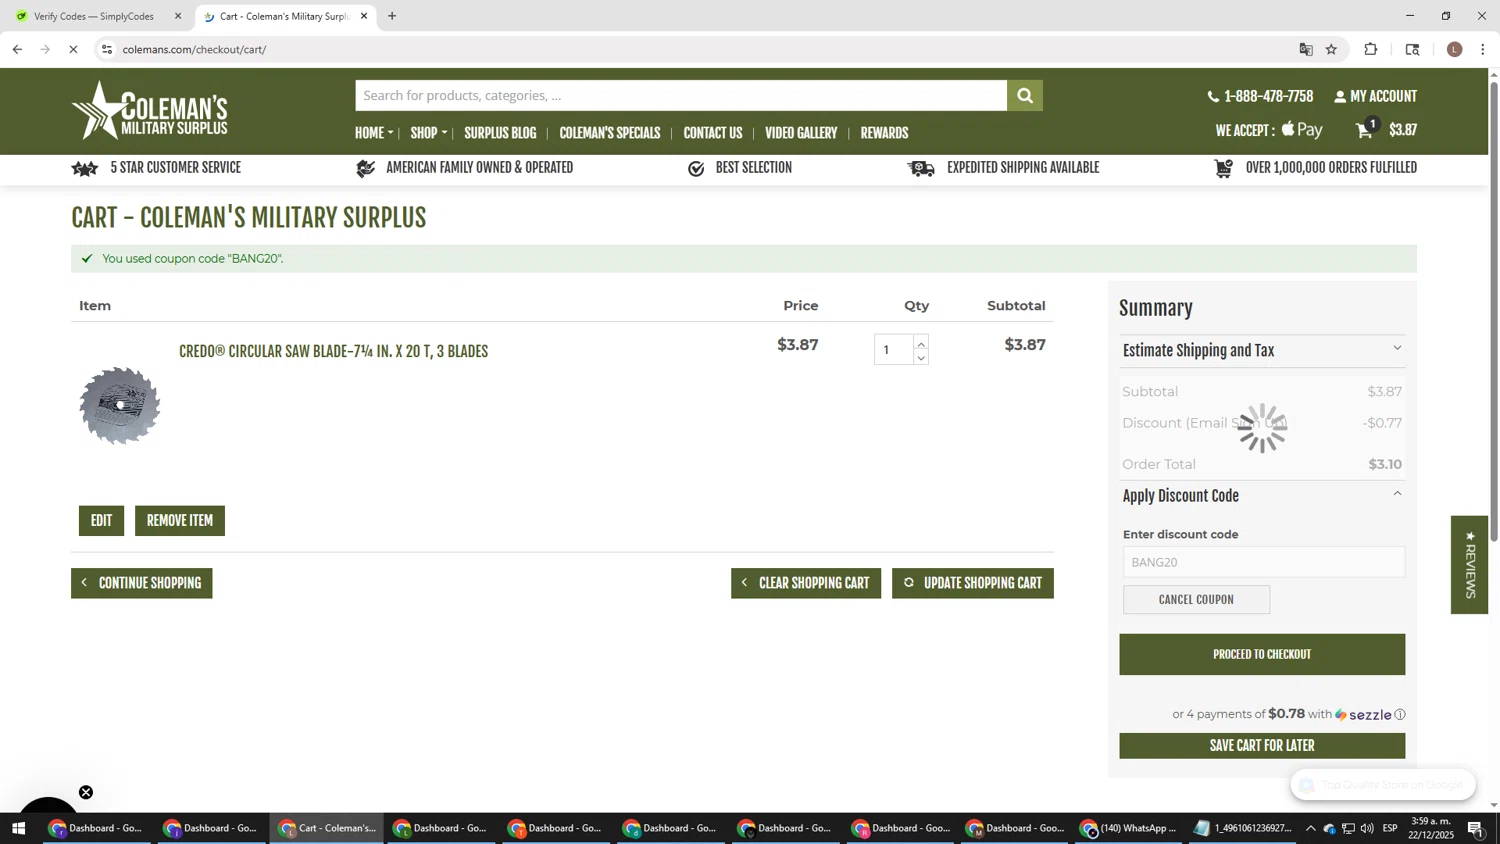This screenshot has width=1500, height=844.
Task: Open Chrome profile avatar
Action: [1455, 49]
